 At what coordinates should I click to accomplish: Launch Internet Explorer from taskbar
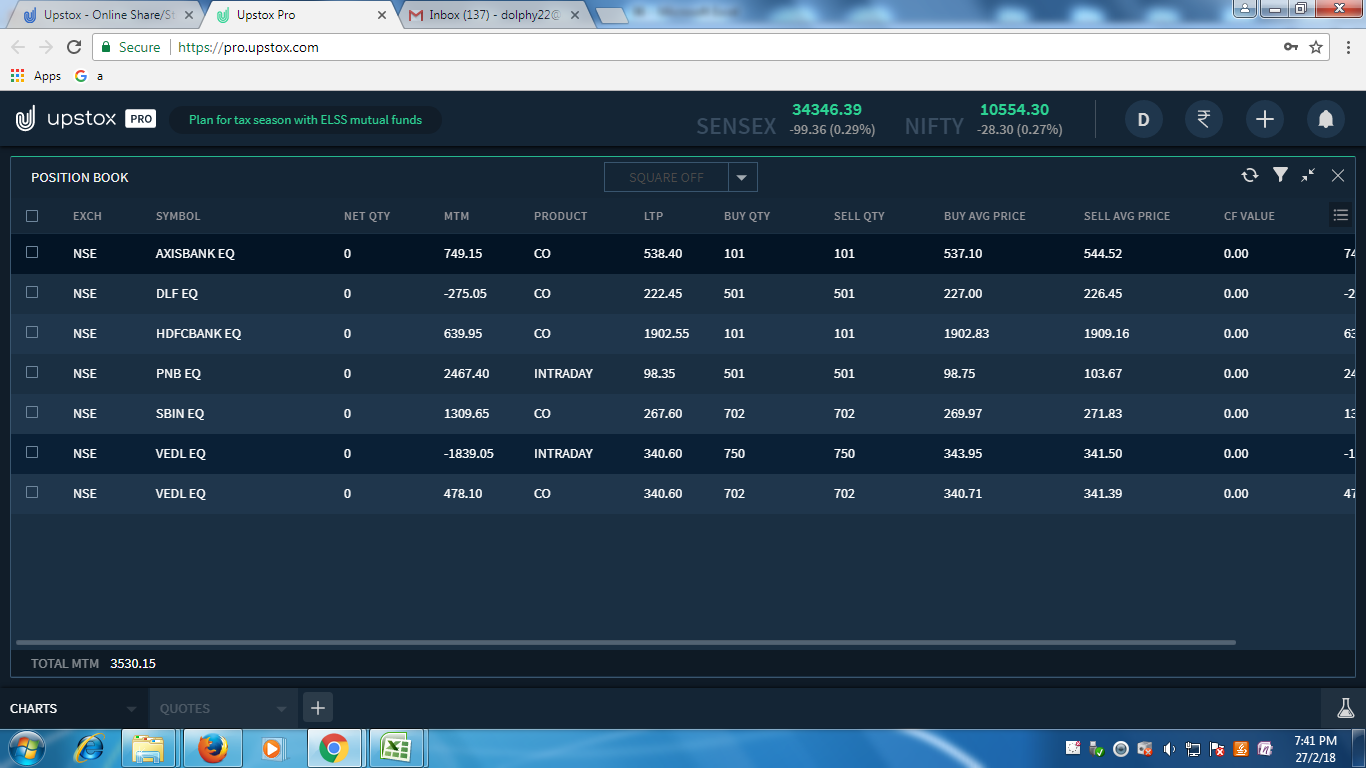(x=92, y=748)
